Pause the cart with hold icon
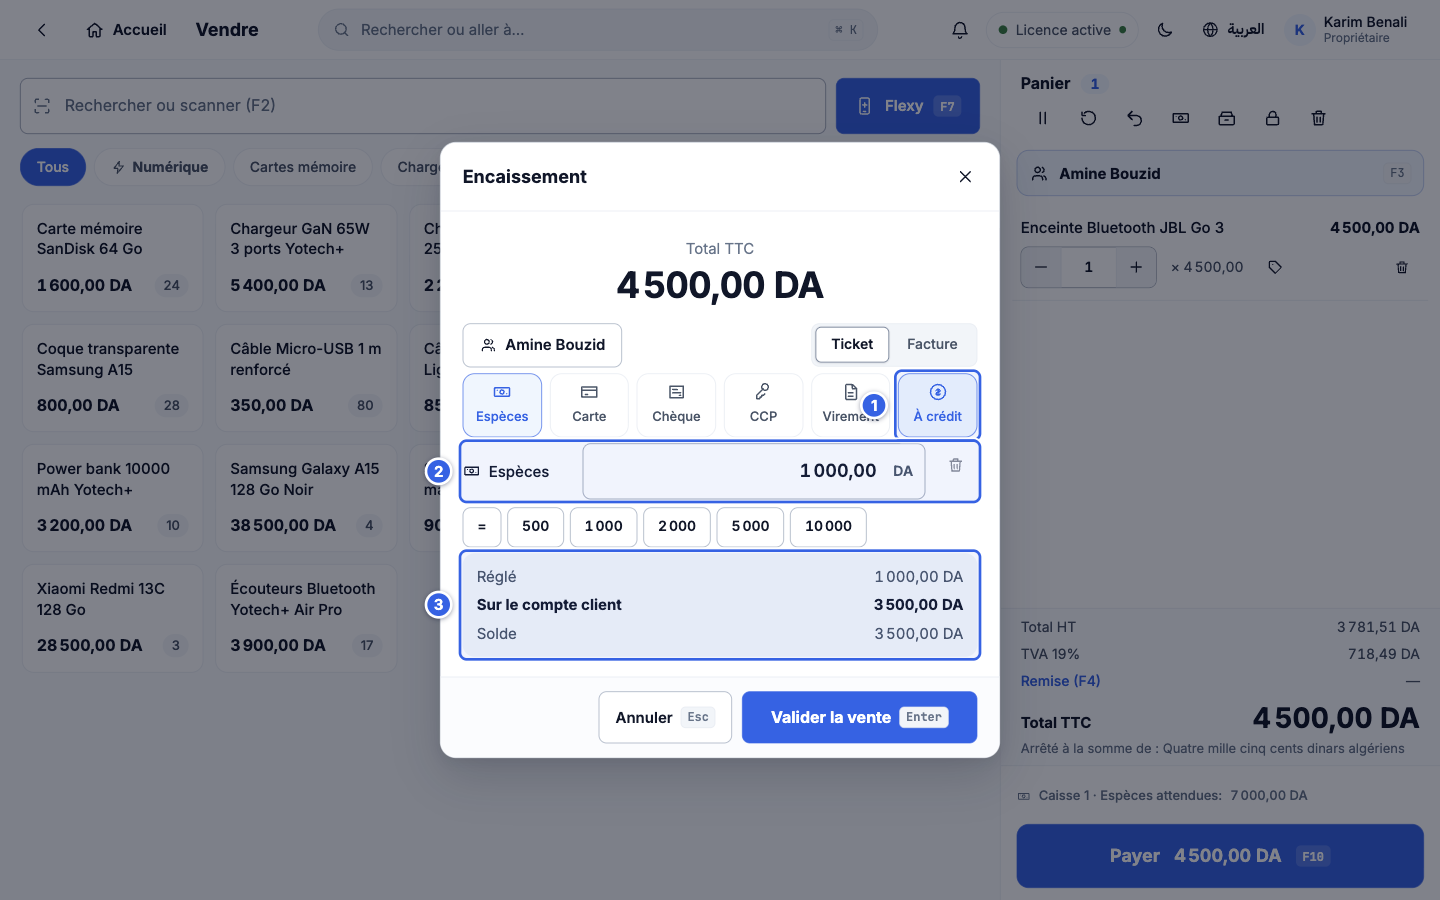This screenshot has height=900, width=1440. (x=1042, y=118)
